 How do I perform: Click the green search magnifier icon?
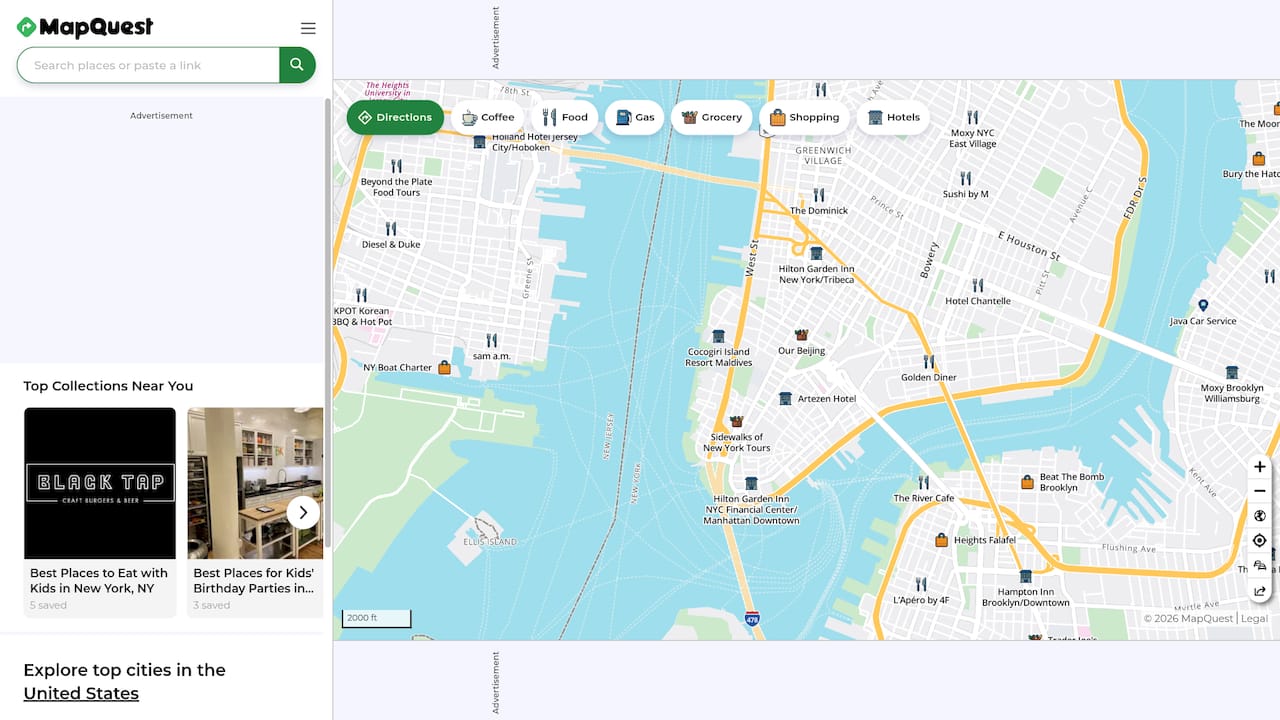coord(297,64)
